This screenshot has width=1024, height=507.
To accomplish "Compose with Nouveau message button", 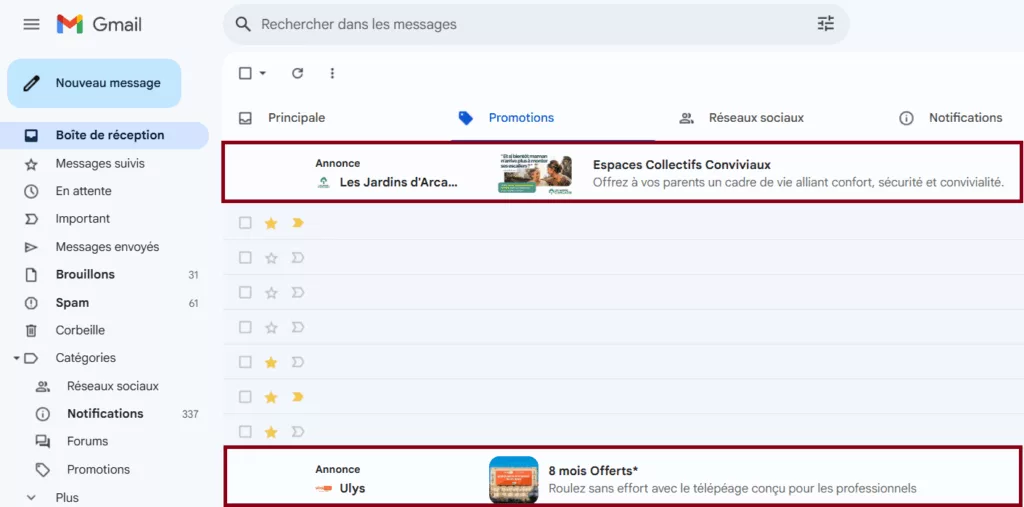I will [x=94, y=84].
